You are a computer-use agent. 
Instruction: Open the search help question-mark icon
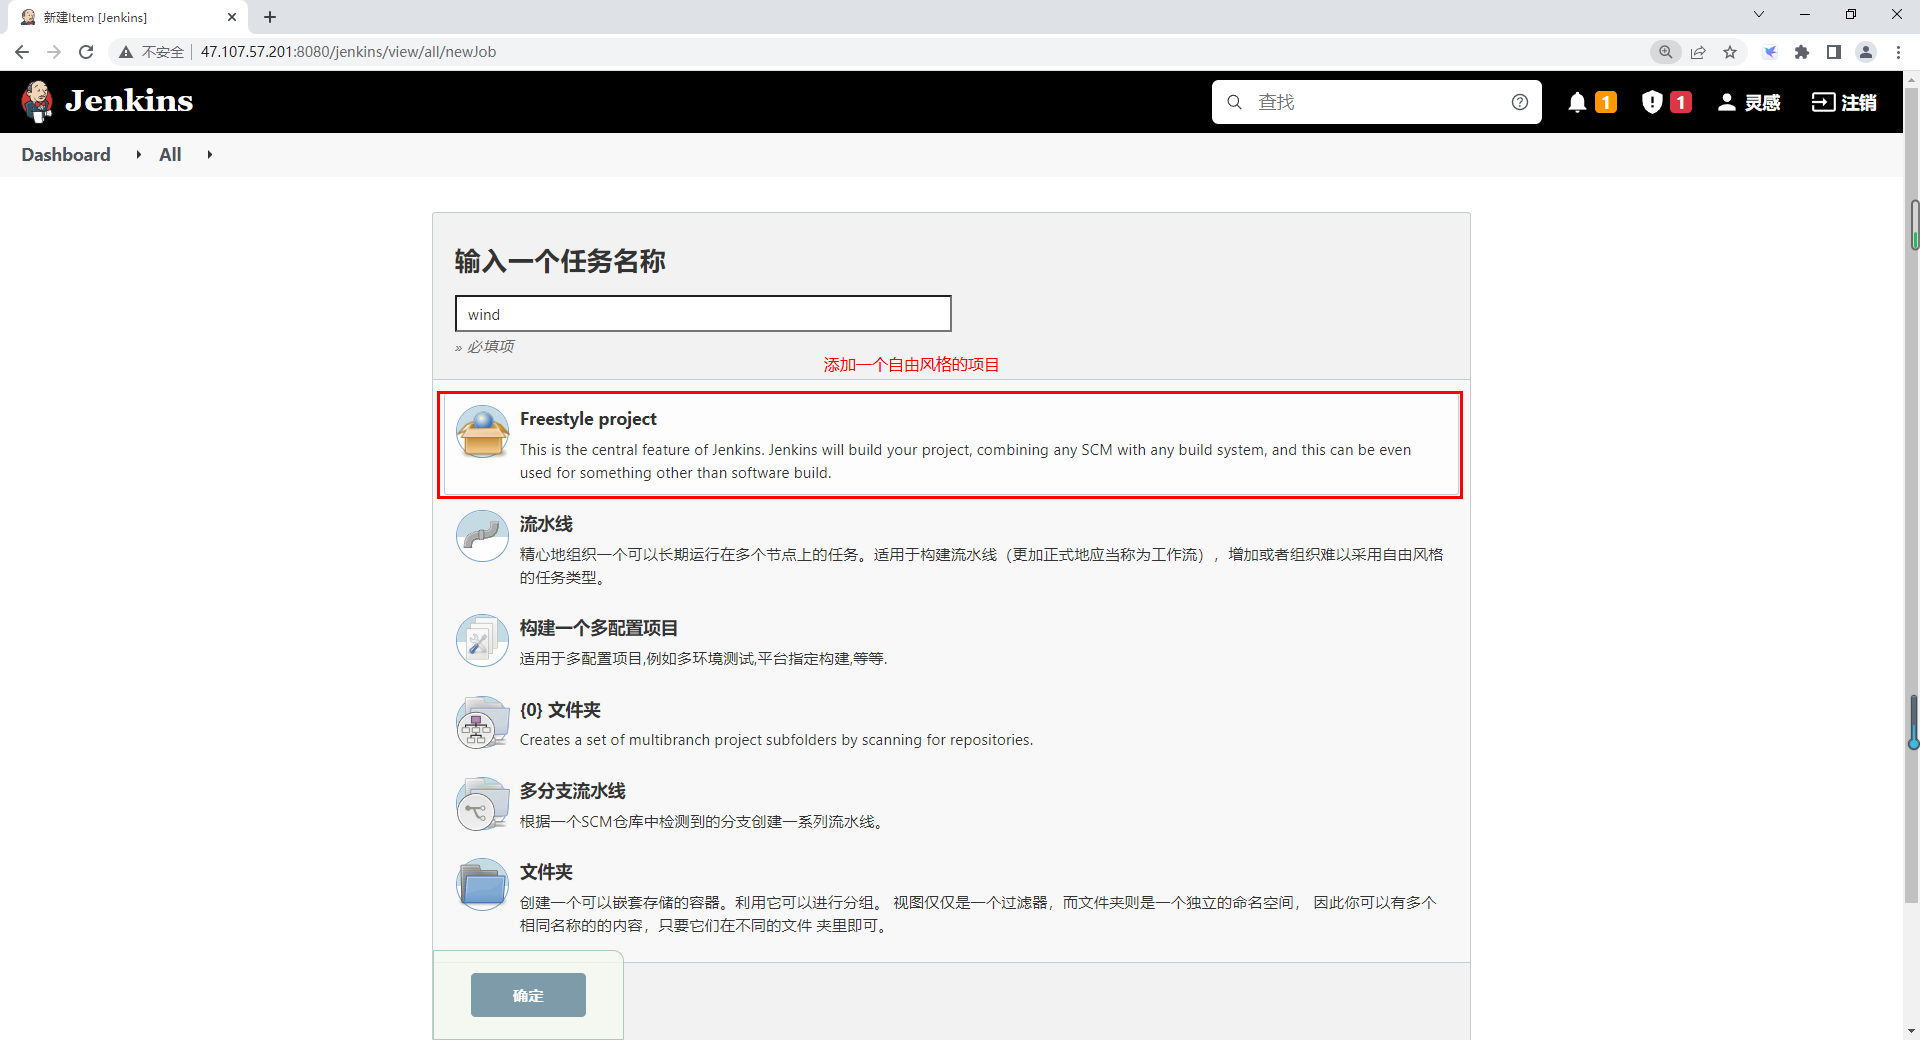(1520, 102)
